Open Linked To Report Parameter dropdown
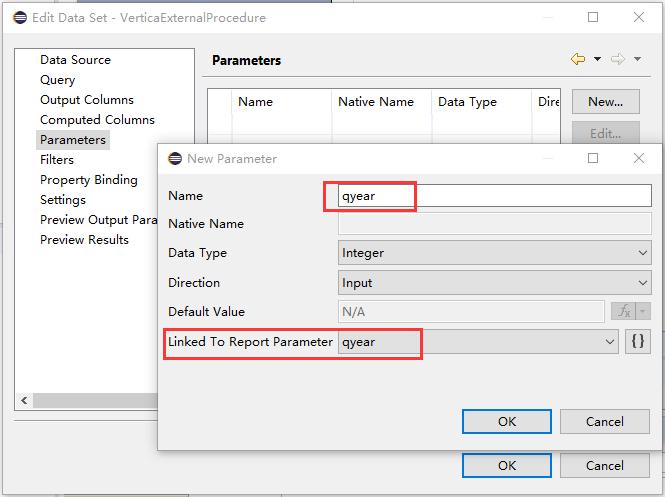 pyautogui.click(x=609, y=342)
